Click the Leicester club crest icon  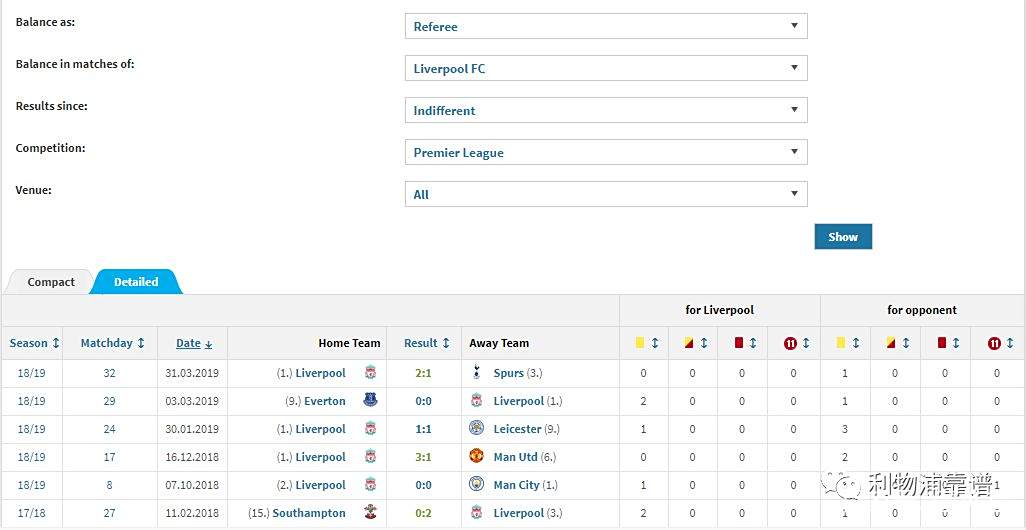click(476, 429)
